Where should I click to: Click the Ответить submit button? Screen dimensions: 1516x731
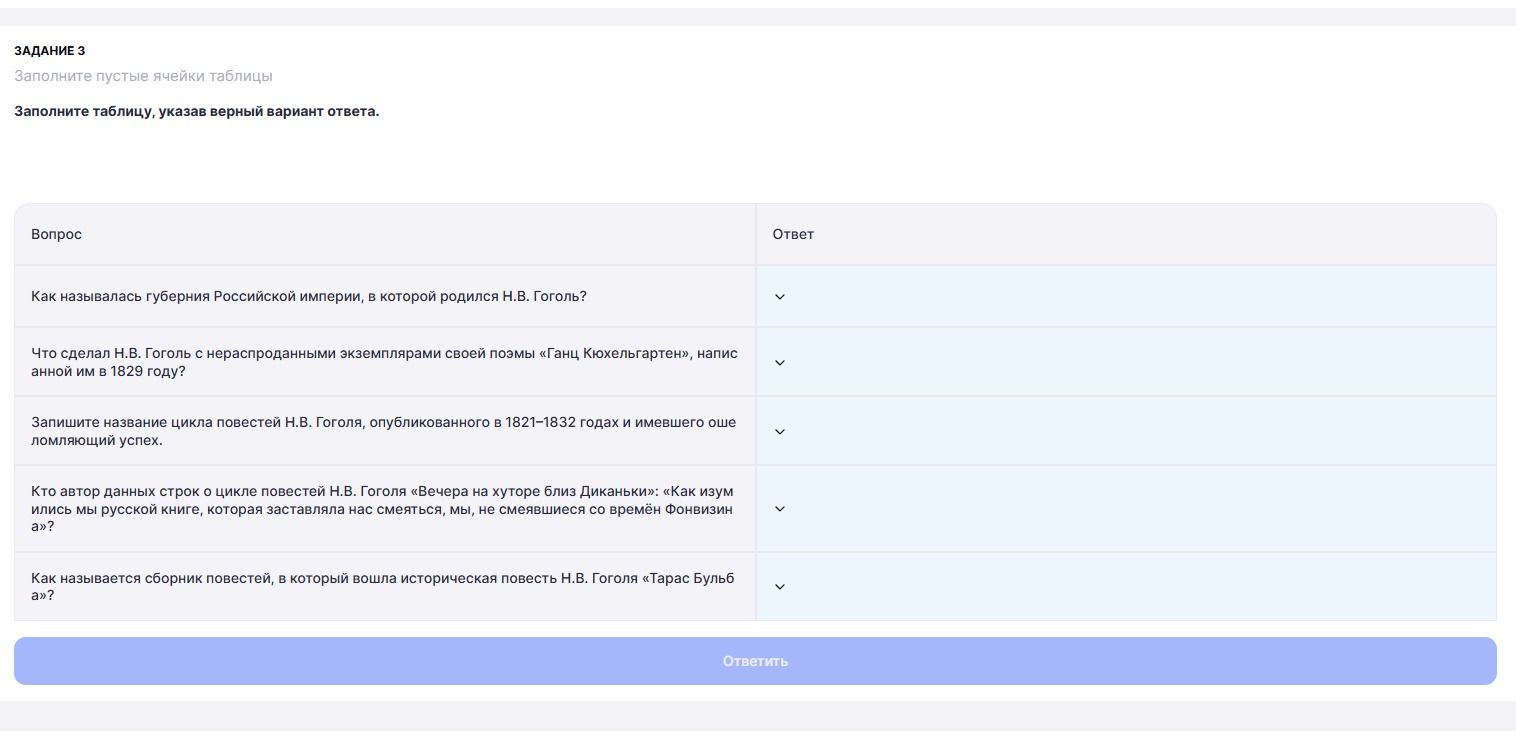755,661
